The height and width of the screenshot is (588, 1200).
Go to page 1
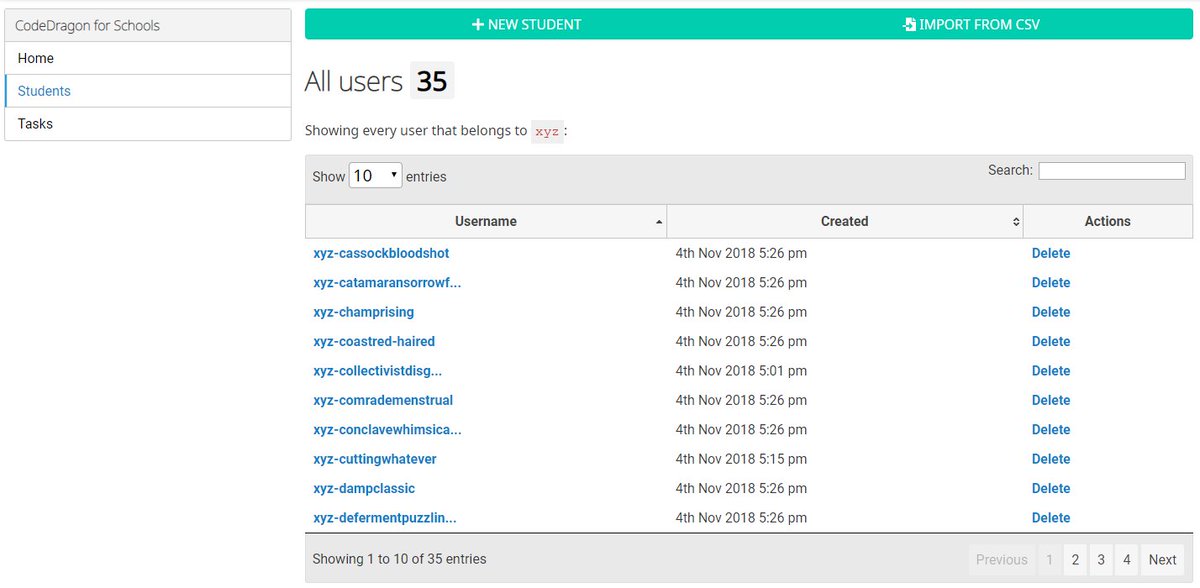(1049, 560)
